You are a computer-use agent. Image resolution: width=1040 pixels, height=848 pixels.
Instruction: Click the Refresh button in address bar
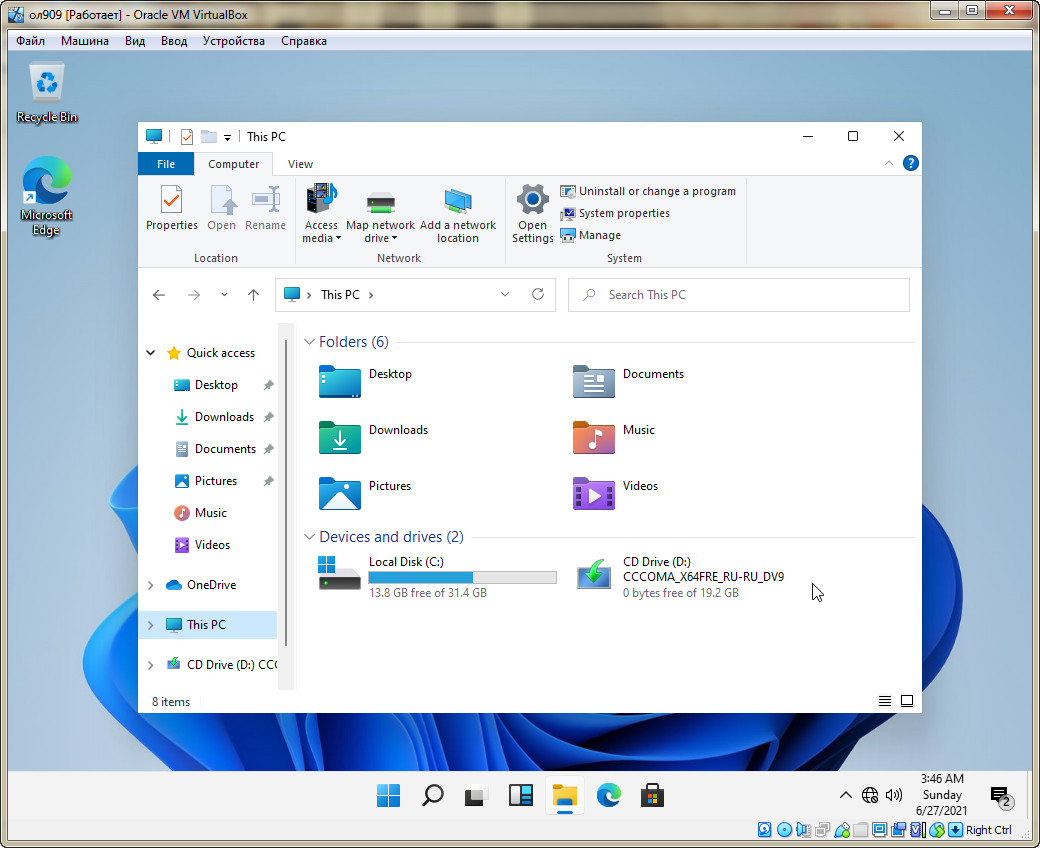tap(538, 295)
